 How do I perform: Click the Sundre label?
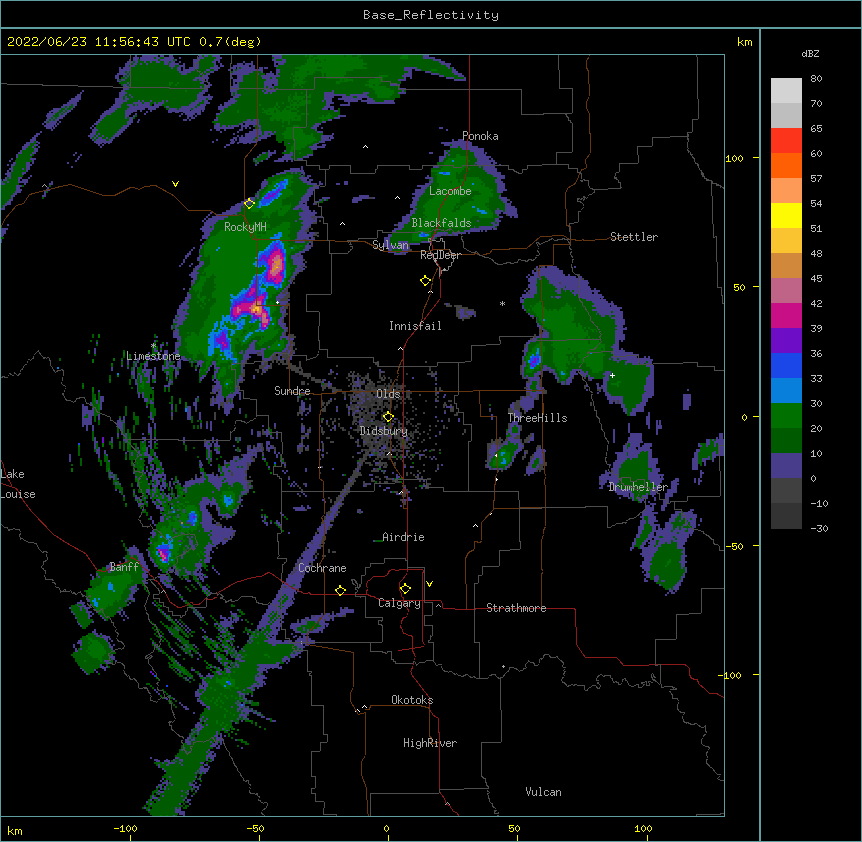pos(292,391)
